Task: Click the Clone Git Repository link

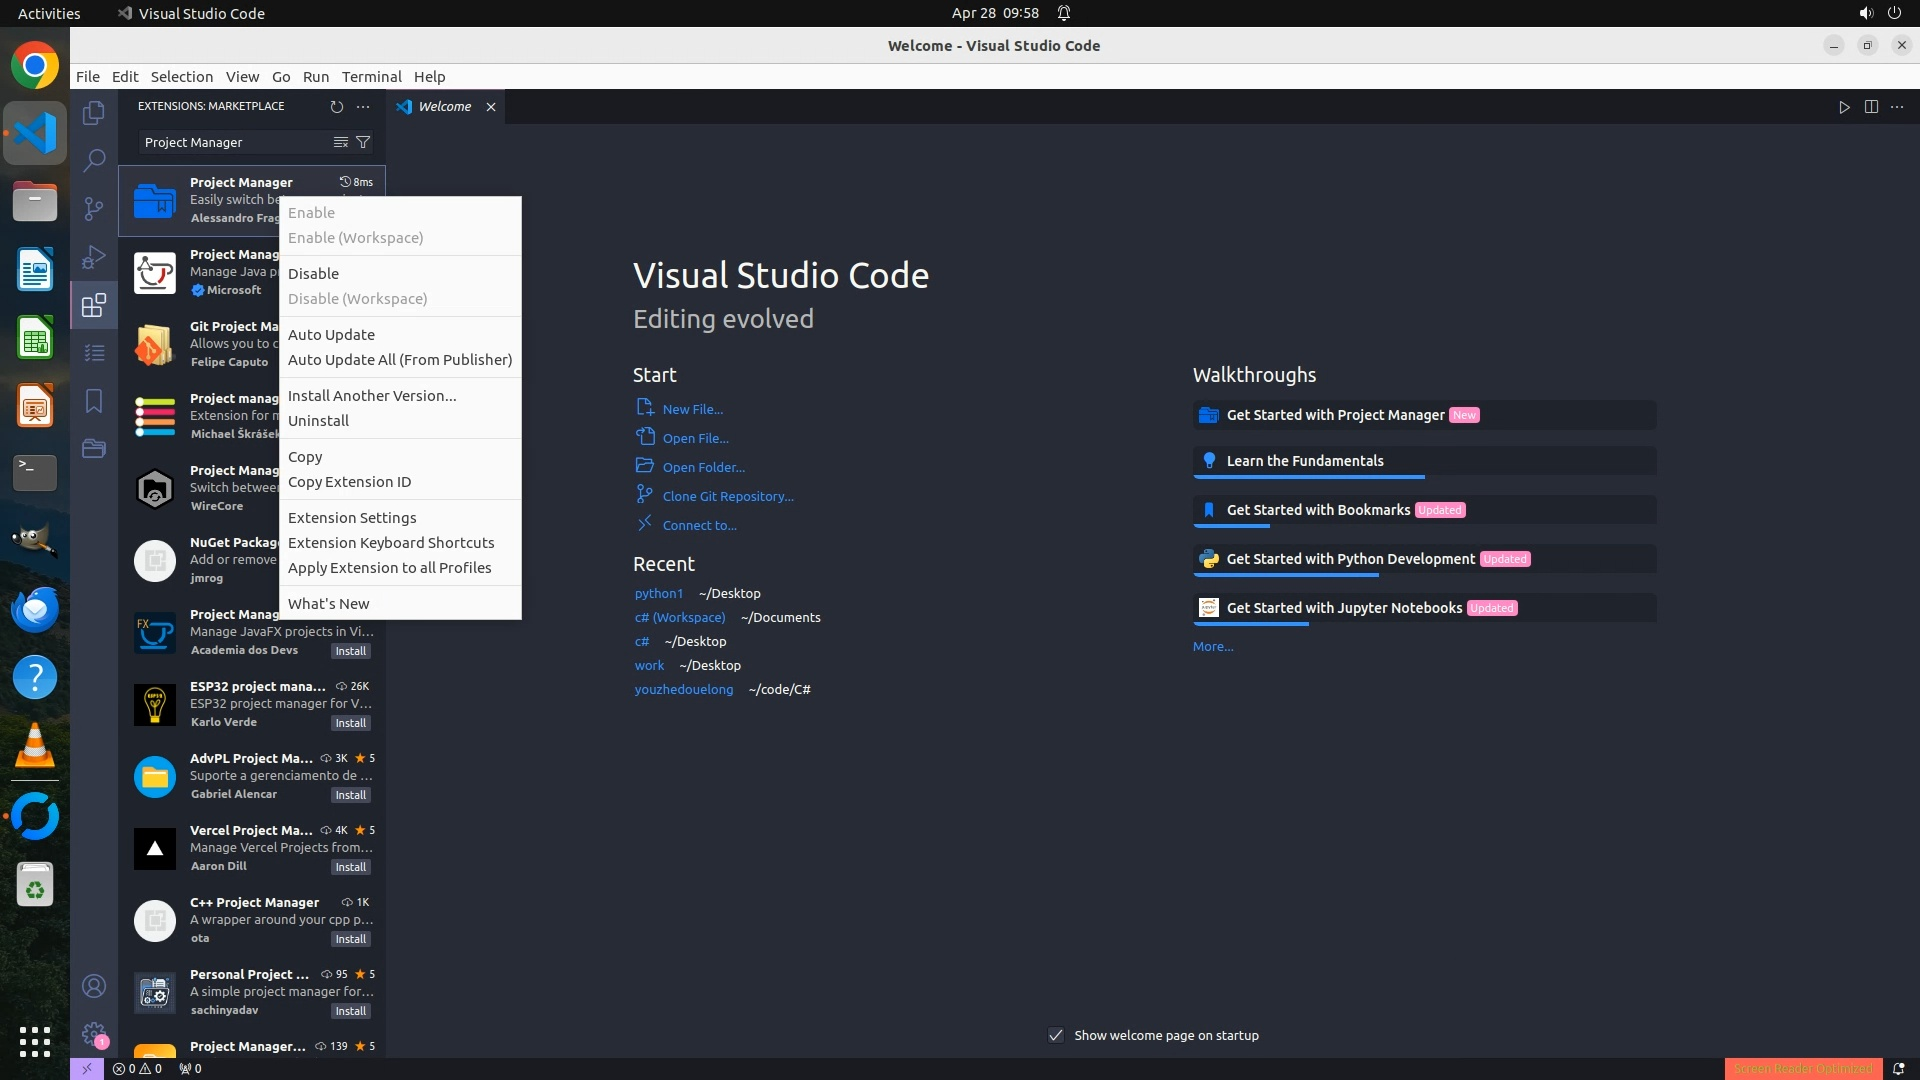Action: (x=727, y=496)
